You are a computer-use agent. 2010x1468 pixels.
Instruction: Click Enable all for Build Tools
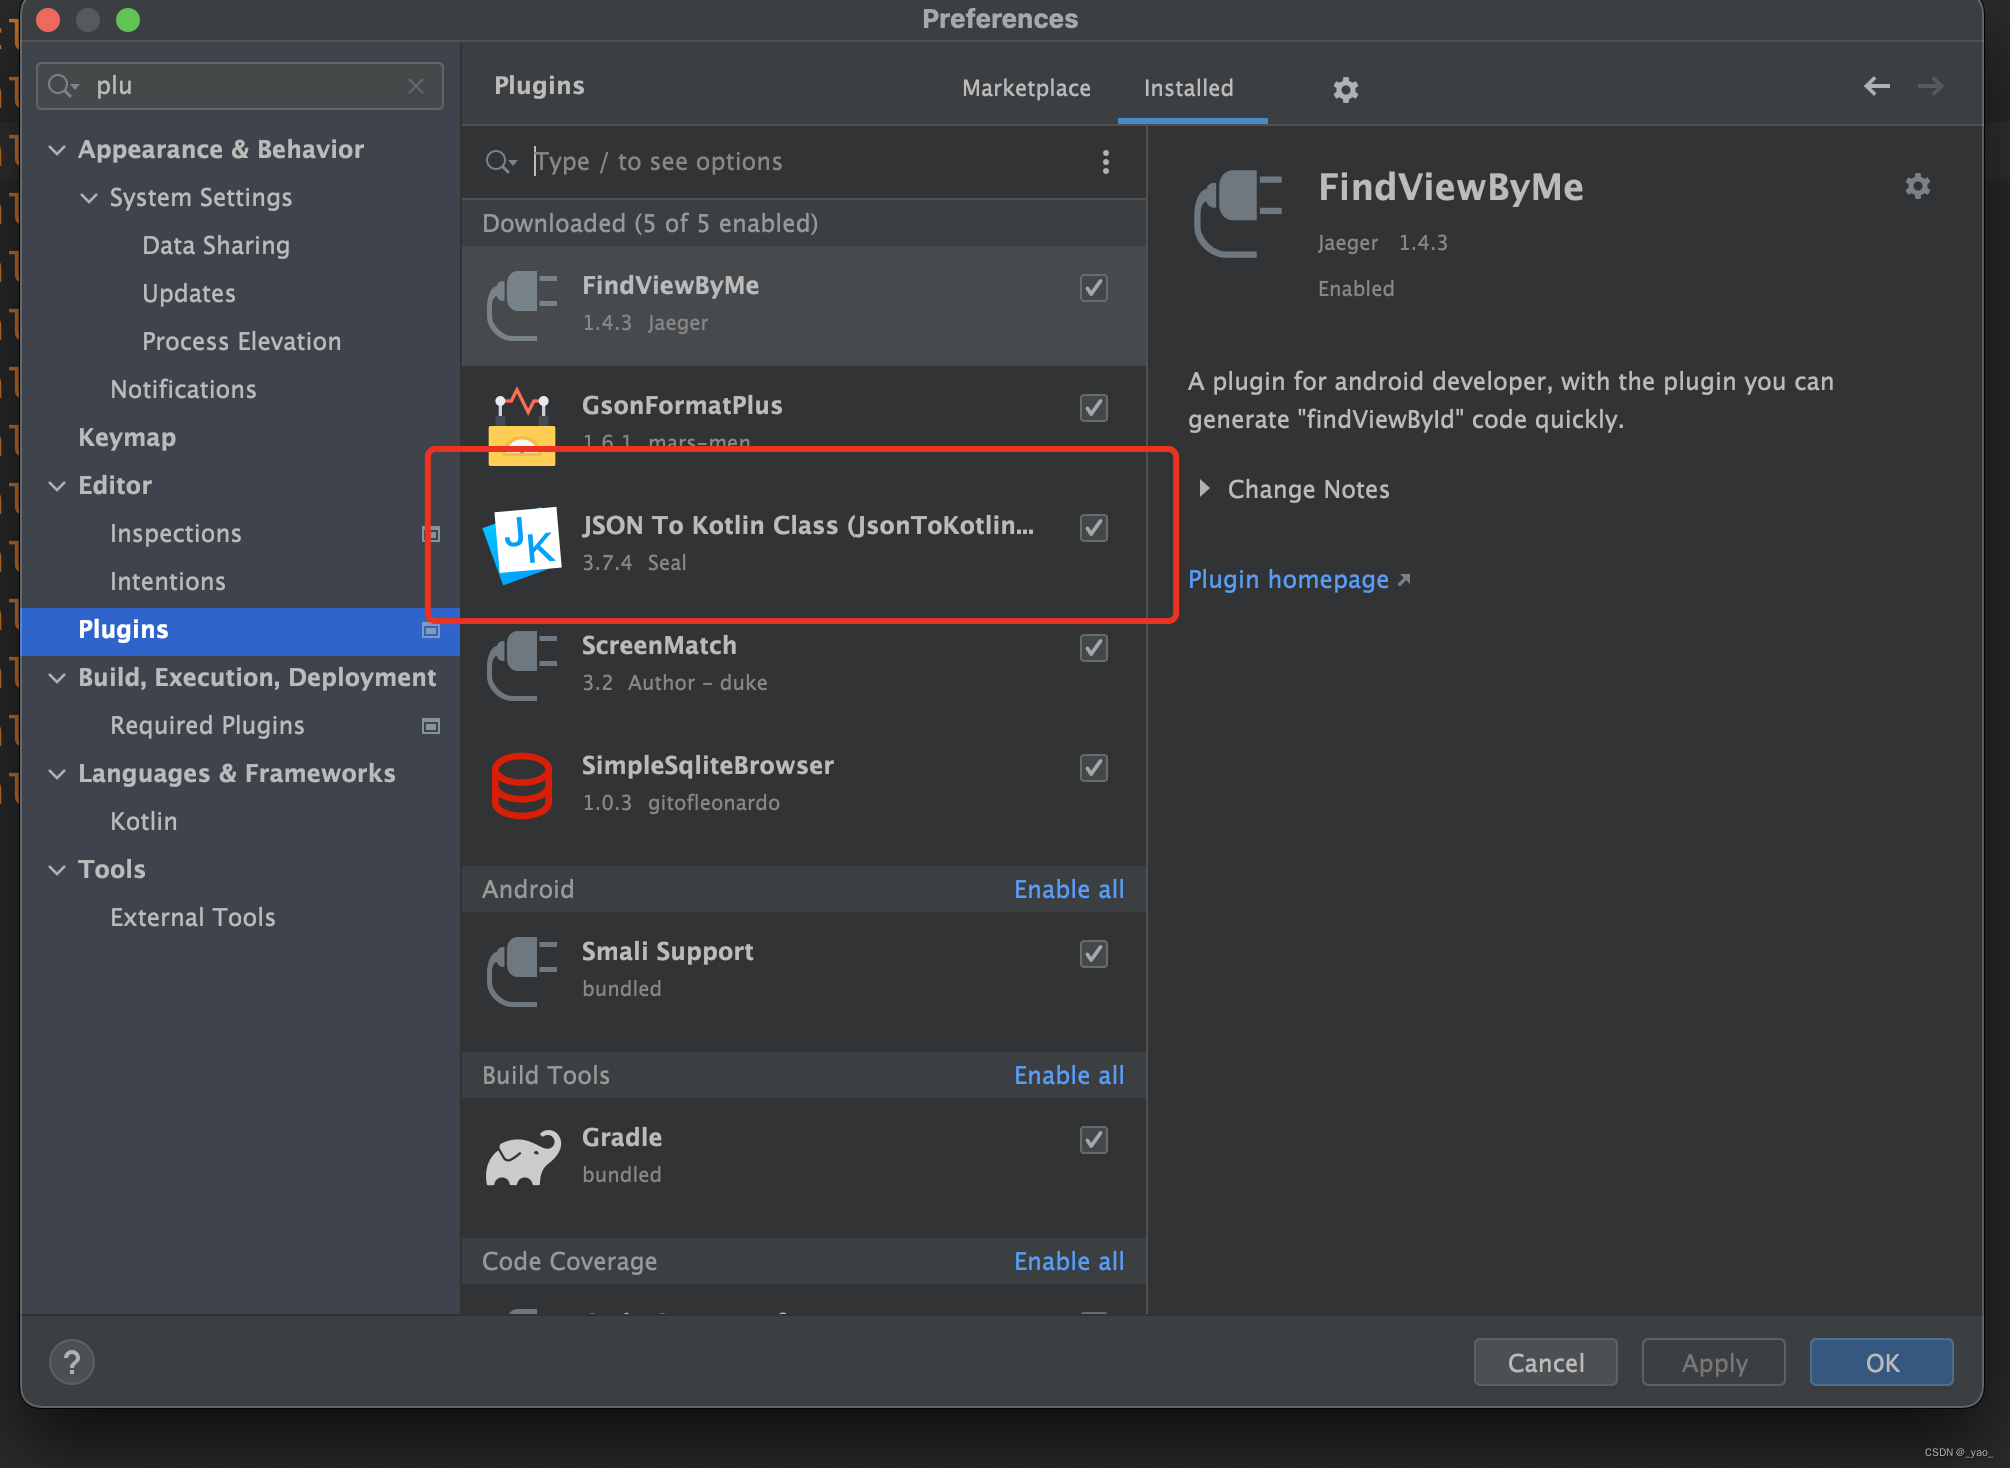[1068, 1075]
